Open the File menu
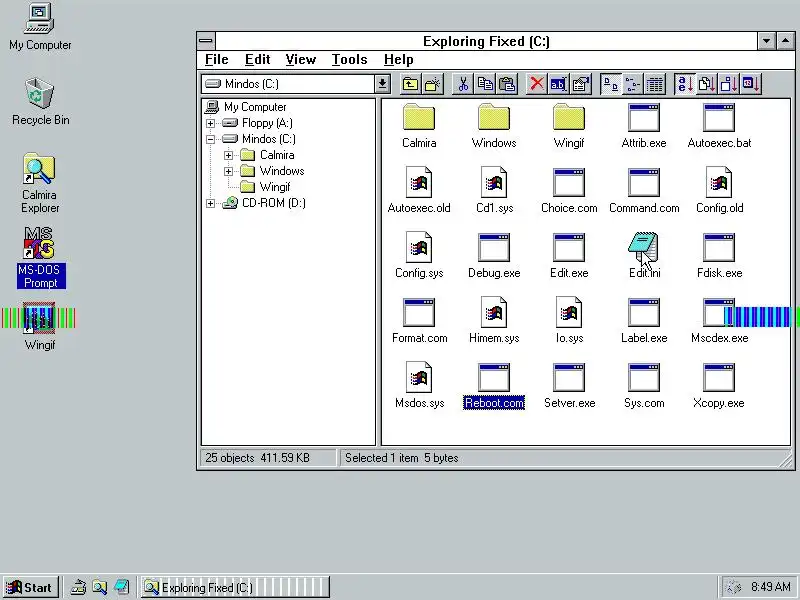The image size is (800, 600). coord(216,60)
